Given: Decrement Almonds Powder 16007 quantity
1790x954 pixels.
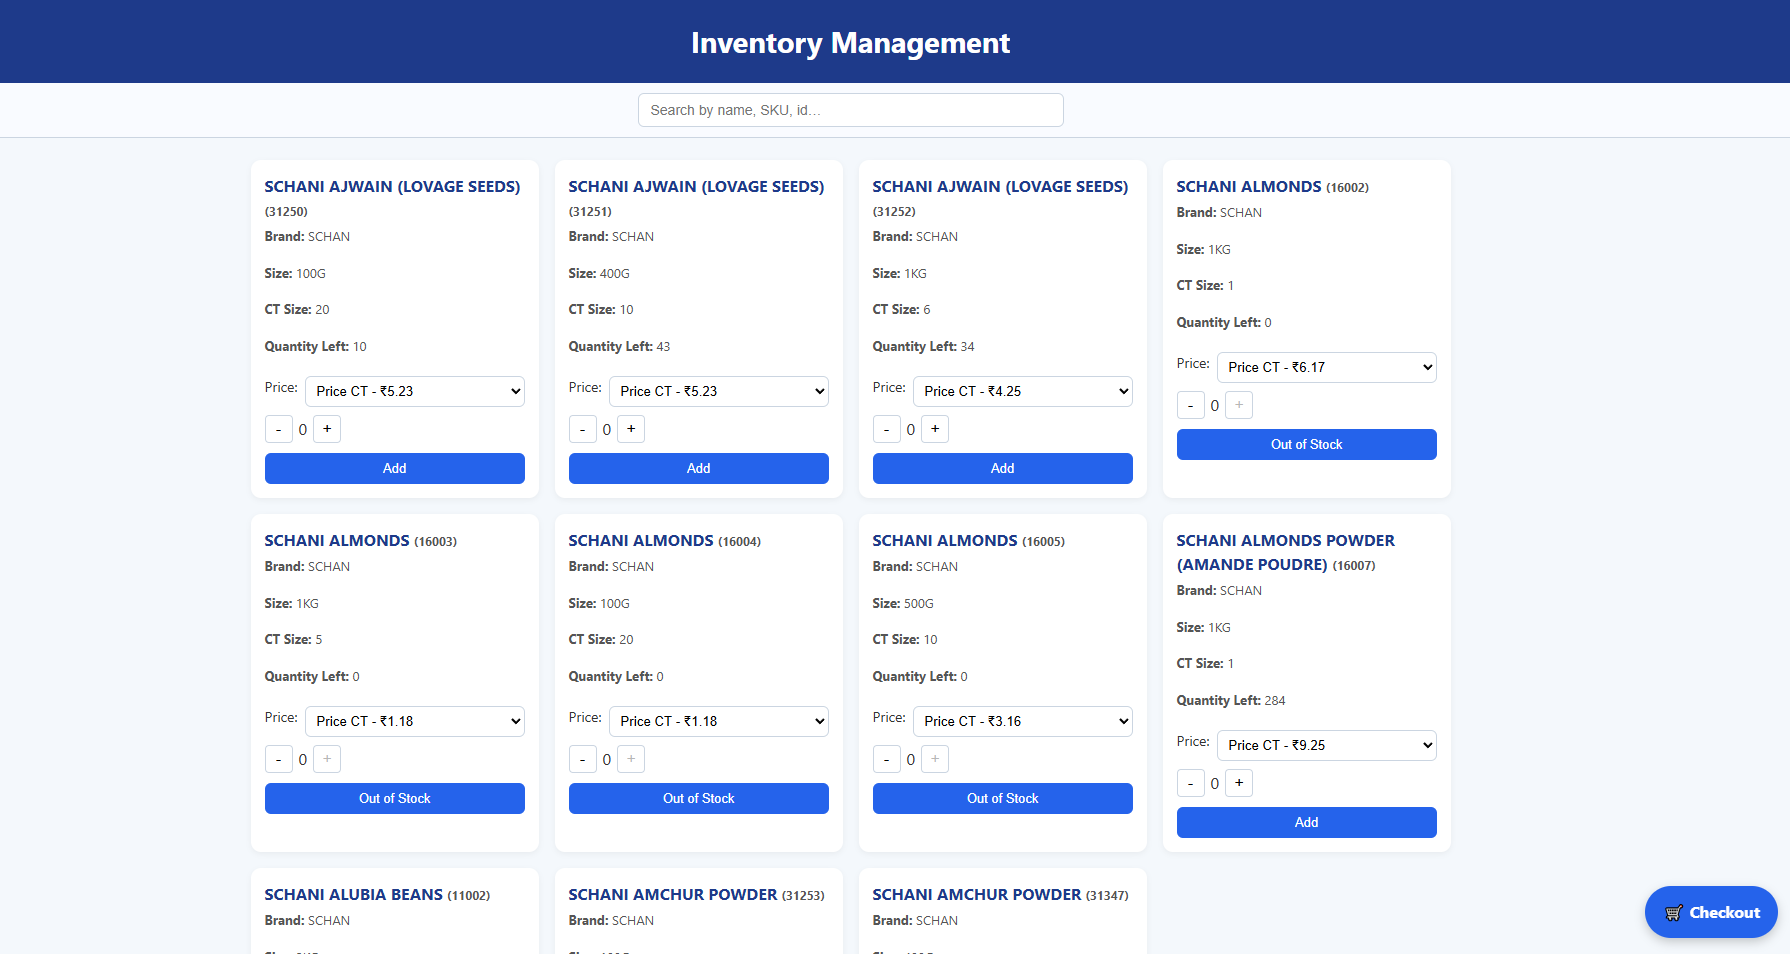Looking at the screenshot, I should click(1190, 783).
